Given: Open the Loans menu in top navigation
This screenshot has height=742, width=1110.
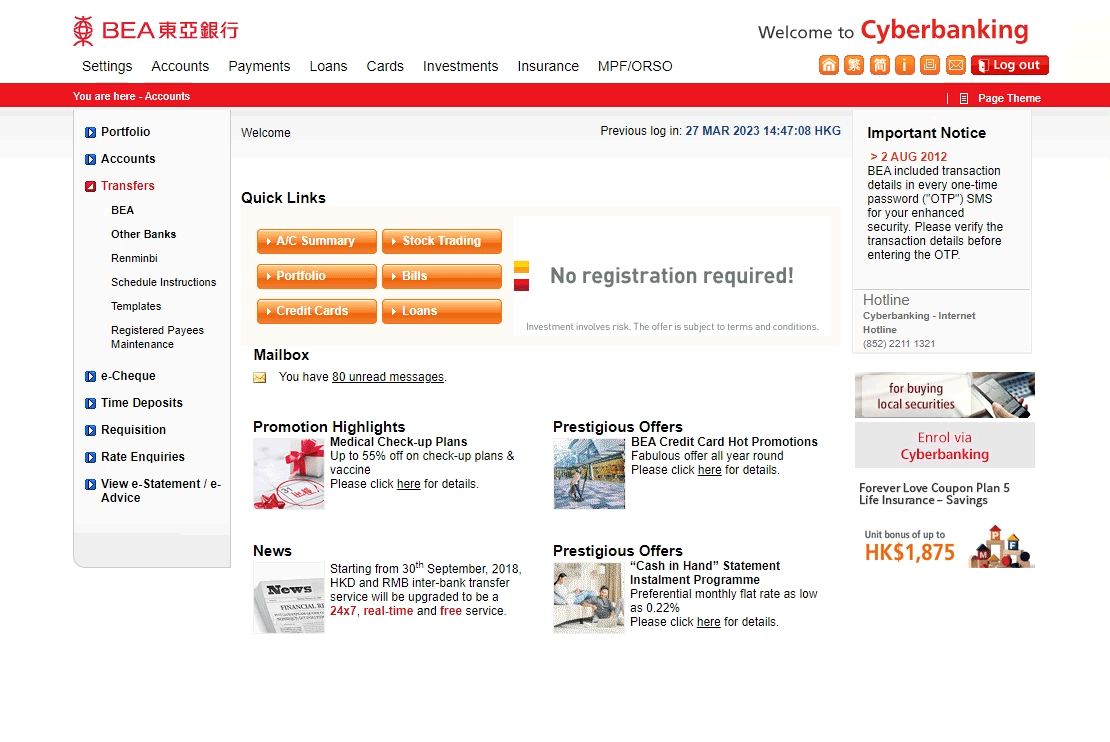Looking at the screenshot, I should [x=328, y=66].
